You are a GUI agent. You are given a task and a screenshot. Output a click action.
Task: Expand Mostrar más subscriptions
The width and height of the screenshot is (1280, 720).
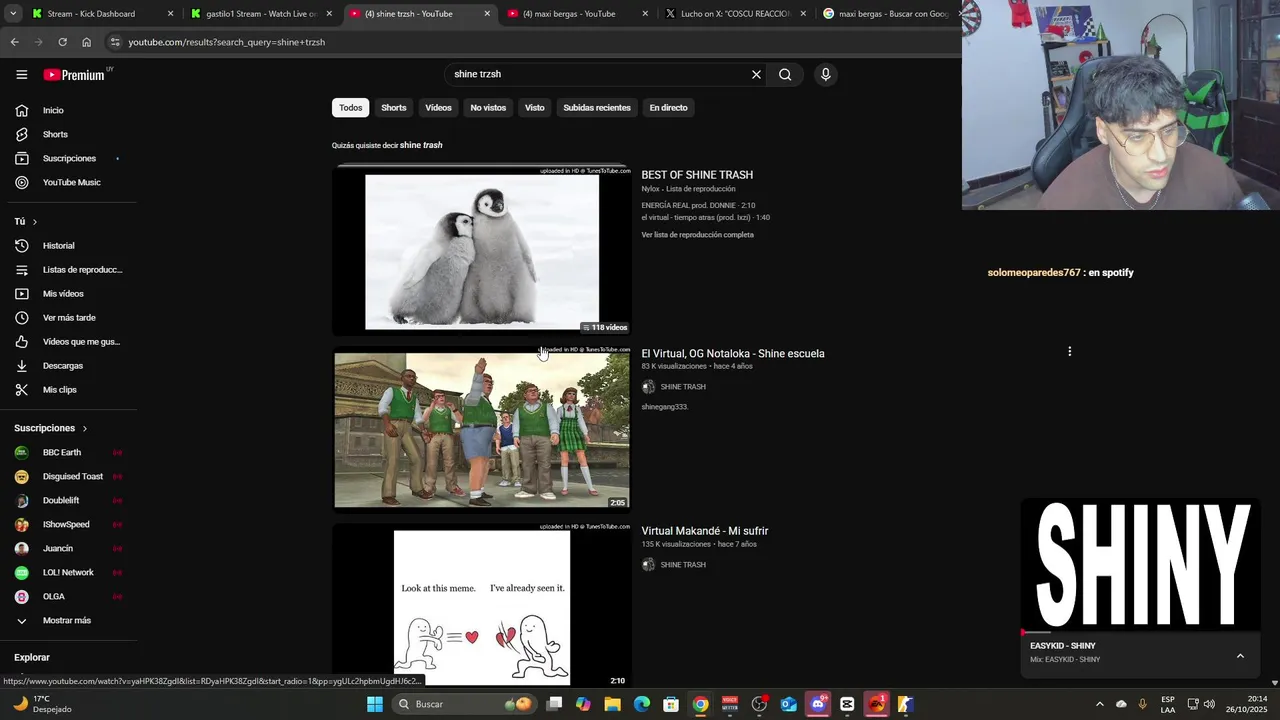pyautogui.click(x=69, y=620)
